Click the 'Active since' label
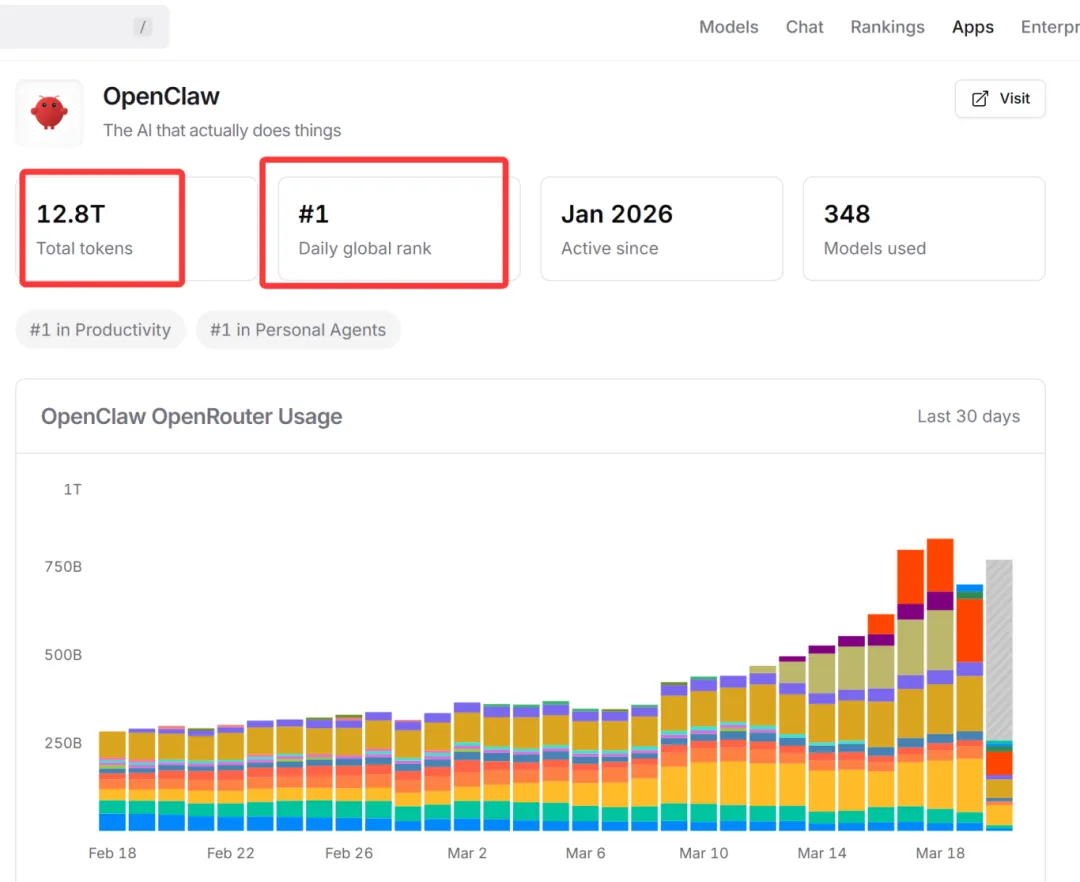1080x882 pixels. point(610,249)
